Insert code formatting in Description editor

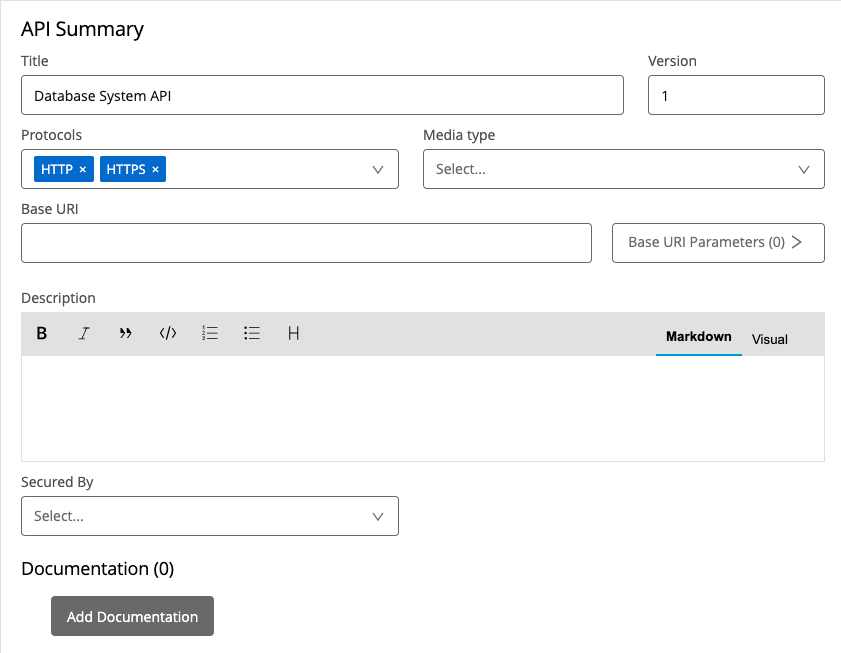168,334
